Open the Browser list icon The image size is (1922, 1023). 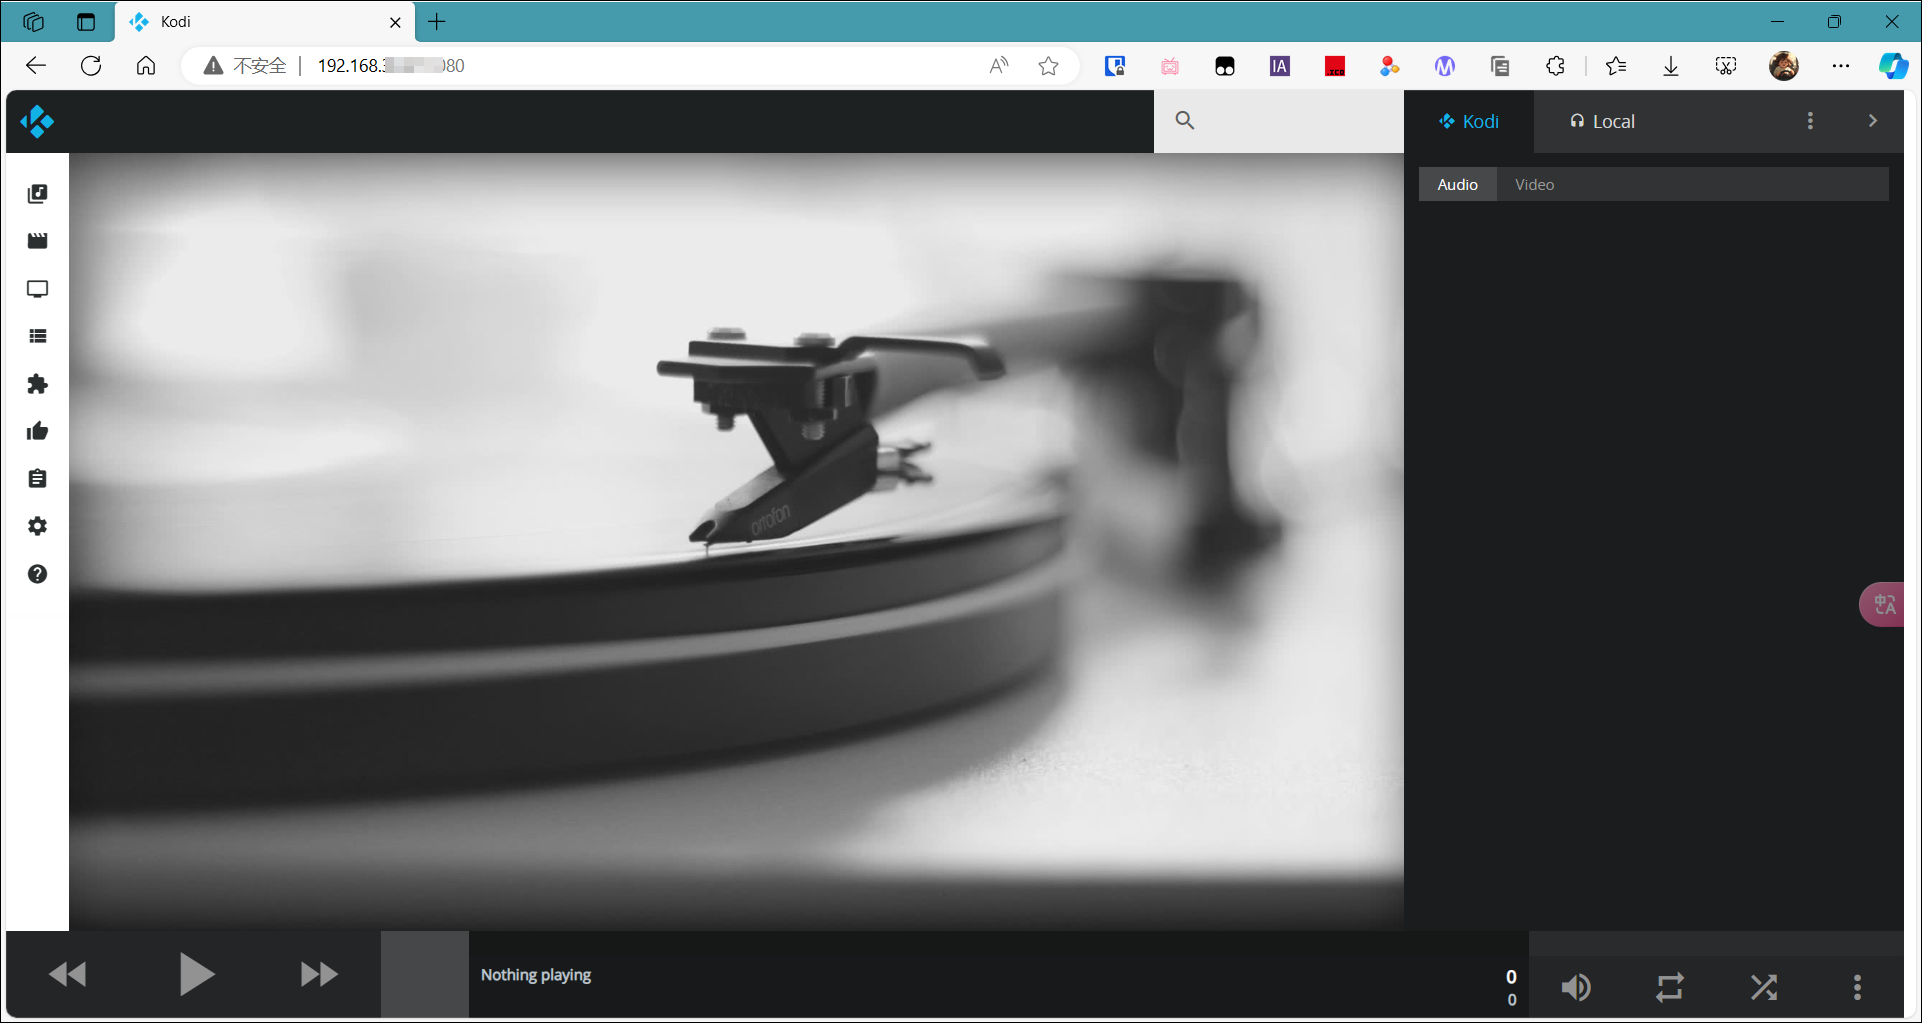tap(37, 337)
